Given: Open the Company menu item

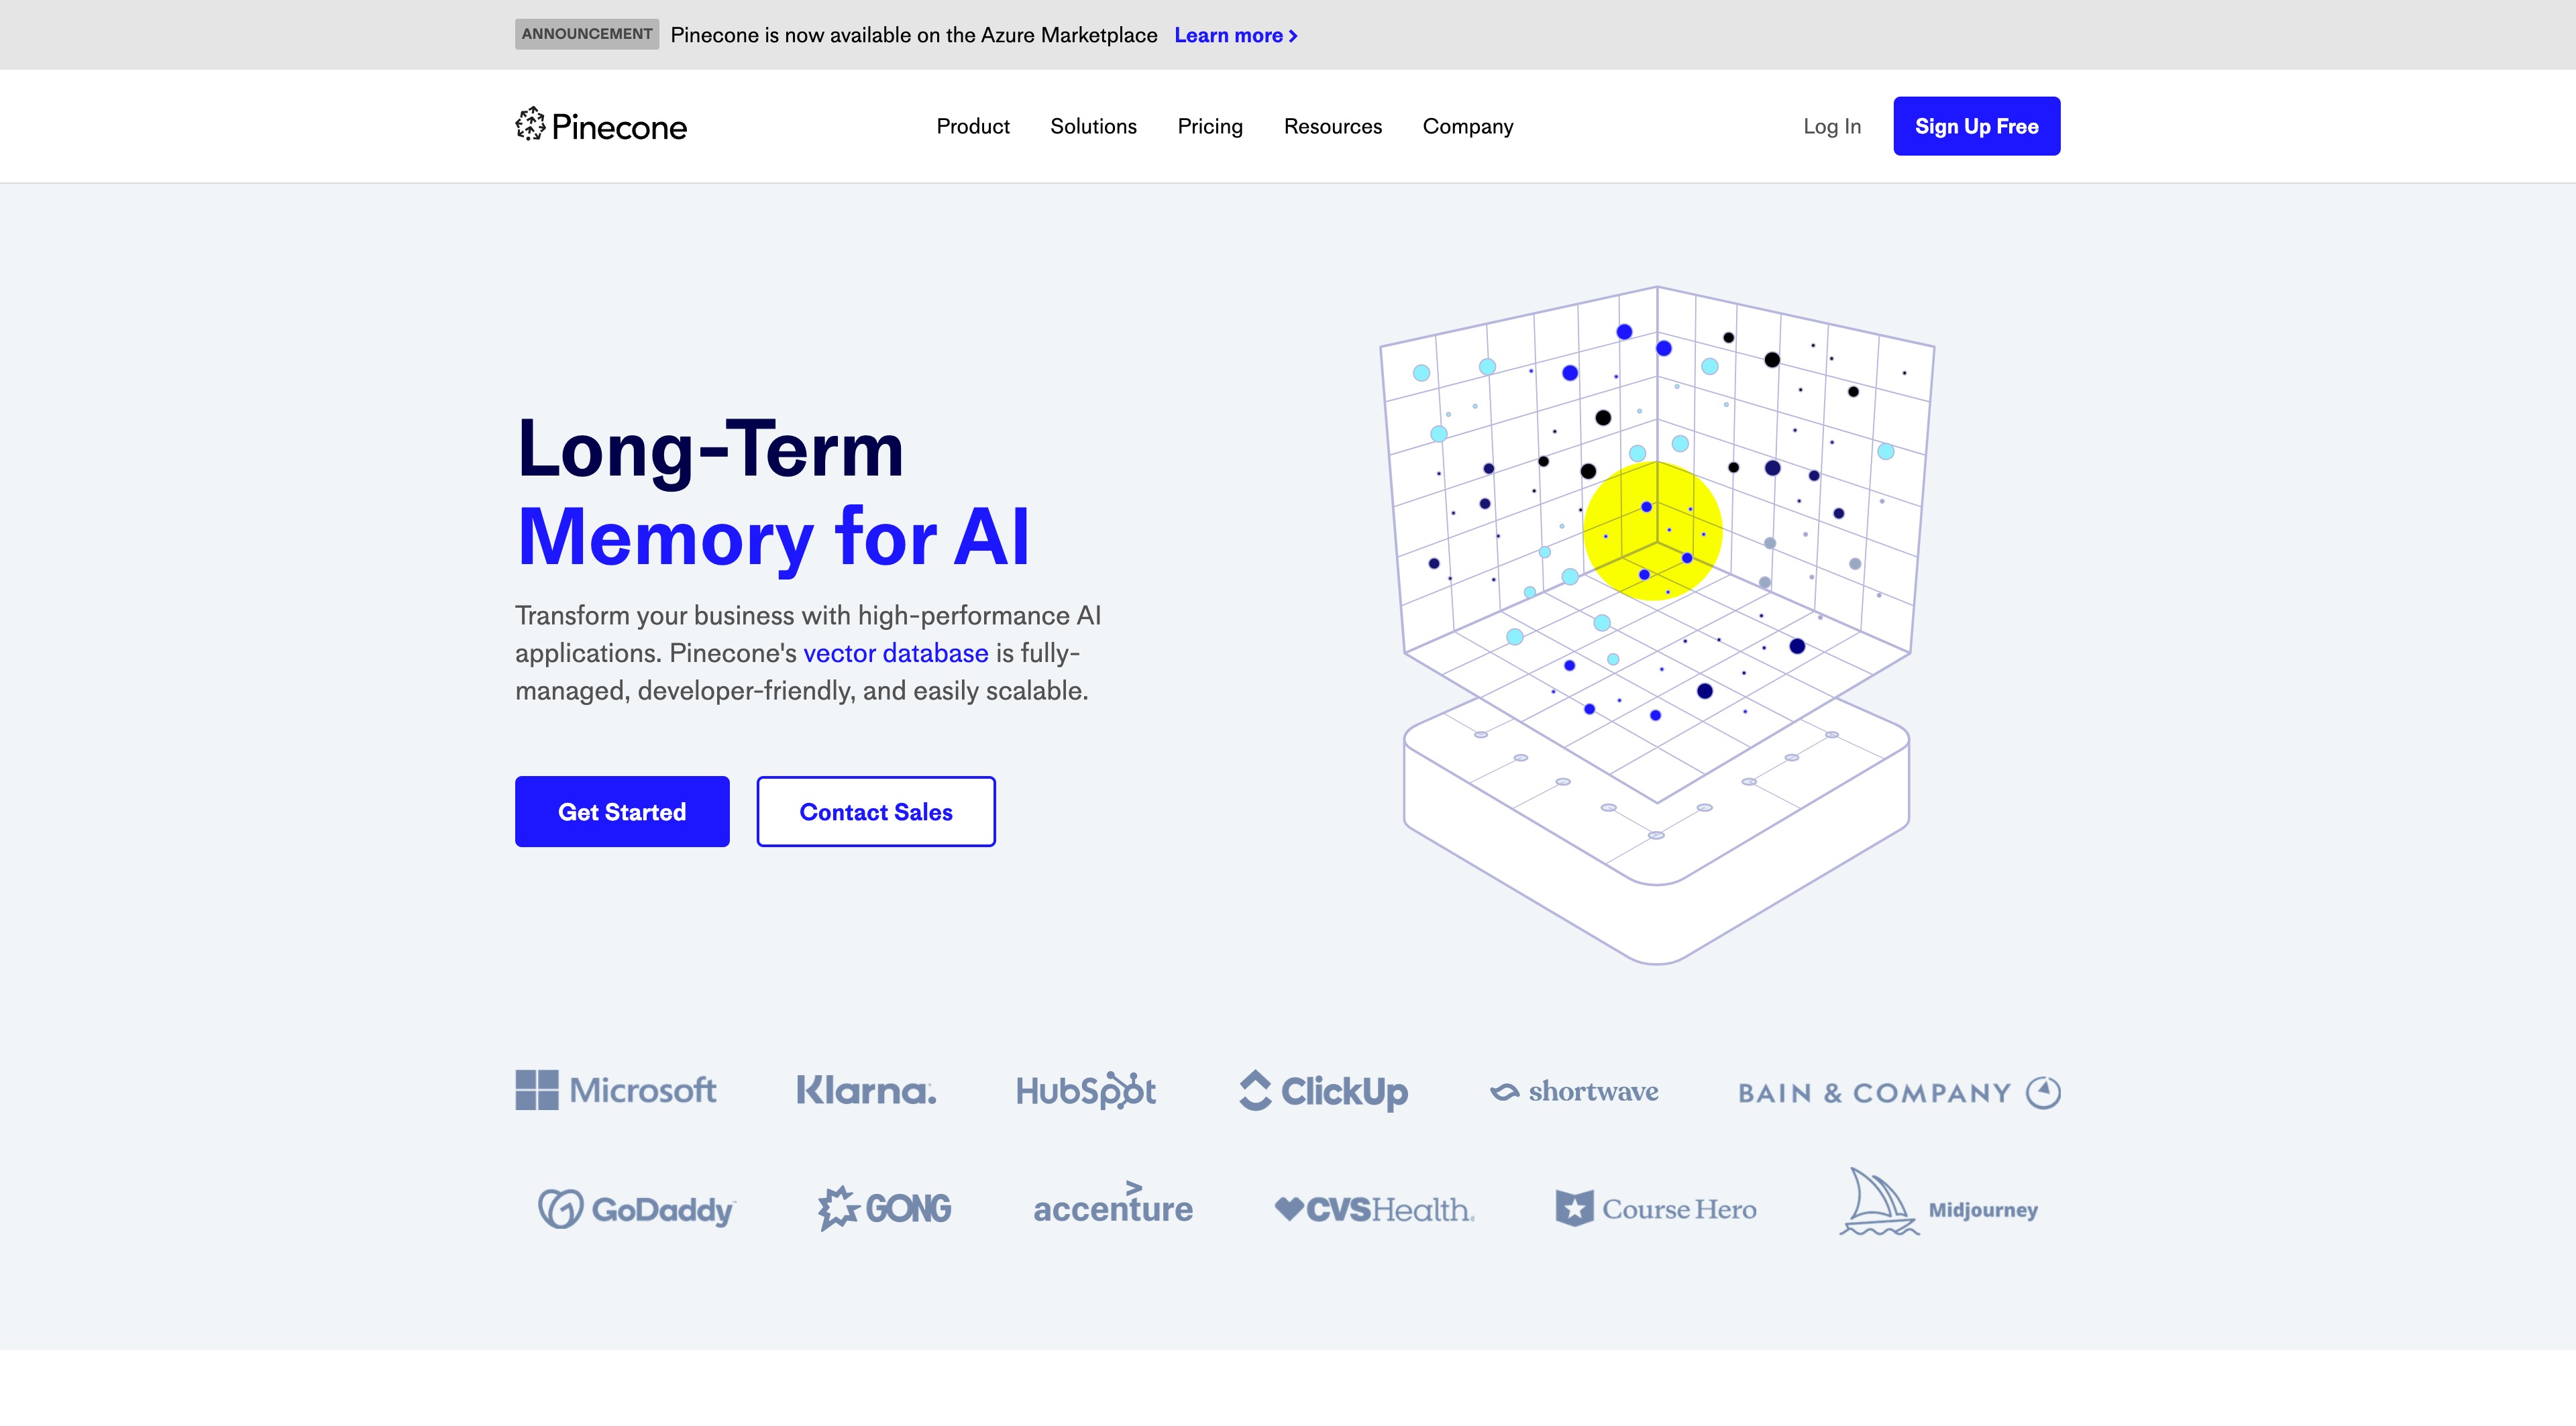Looking at the screenshot, I should click(x=1468, y=125).
